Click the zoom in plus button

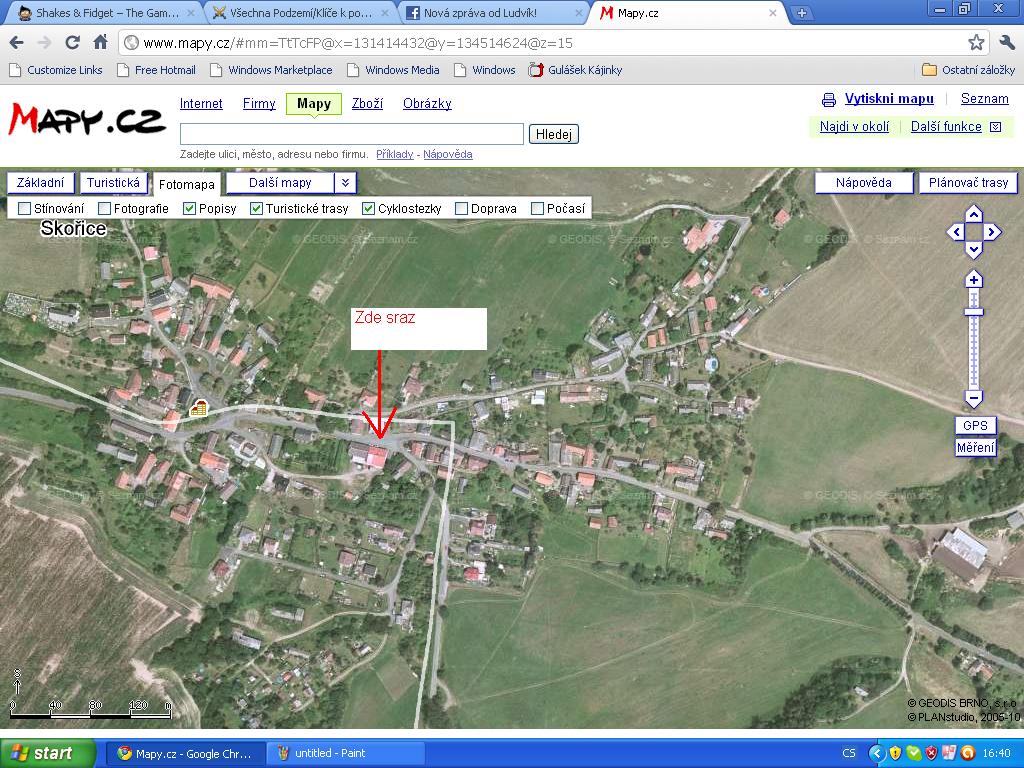coord(974,279)
